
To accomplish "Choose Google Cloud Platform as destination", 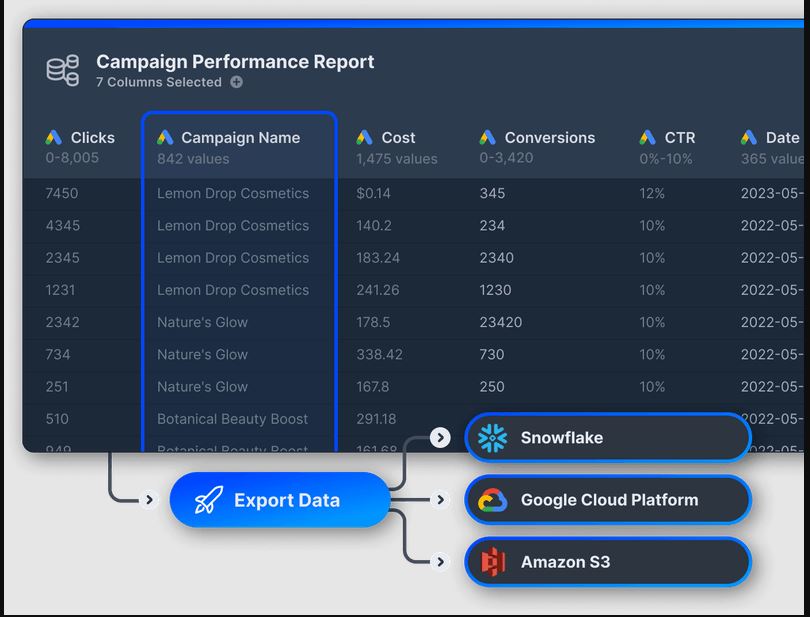I will [608, 500].
